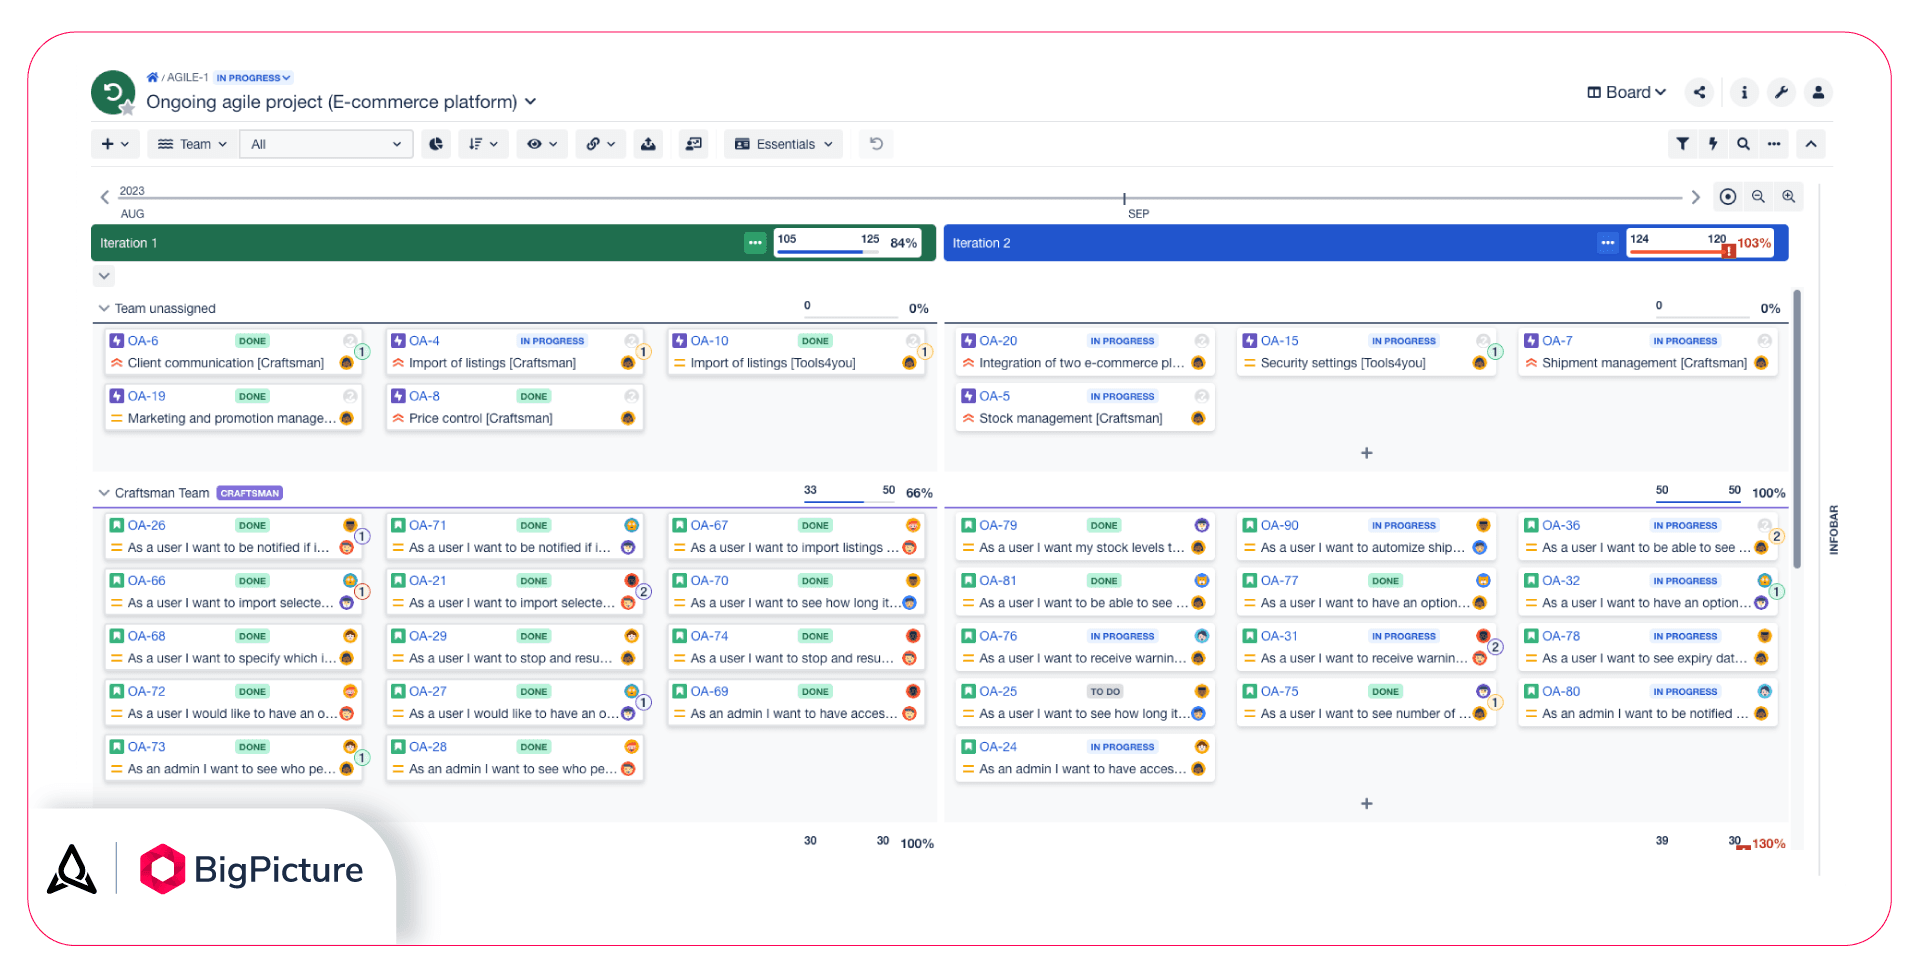Screen dimensions: 1920x978
Task: Center timeline on today target icon
Action: [1727, 197]
